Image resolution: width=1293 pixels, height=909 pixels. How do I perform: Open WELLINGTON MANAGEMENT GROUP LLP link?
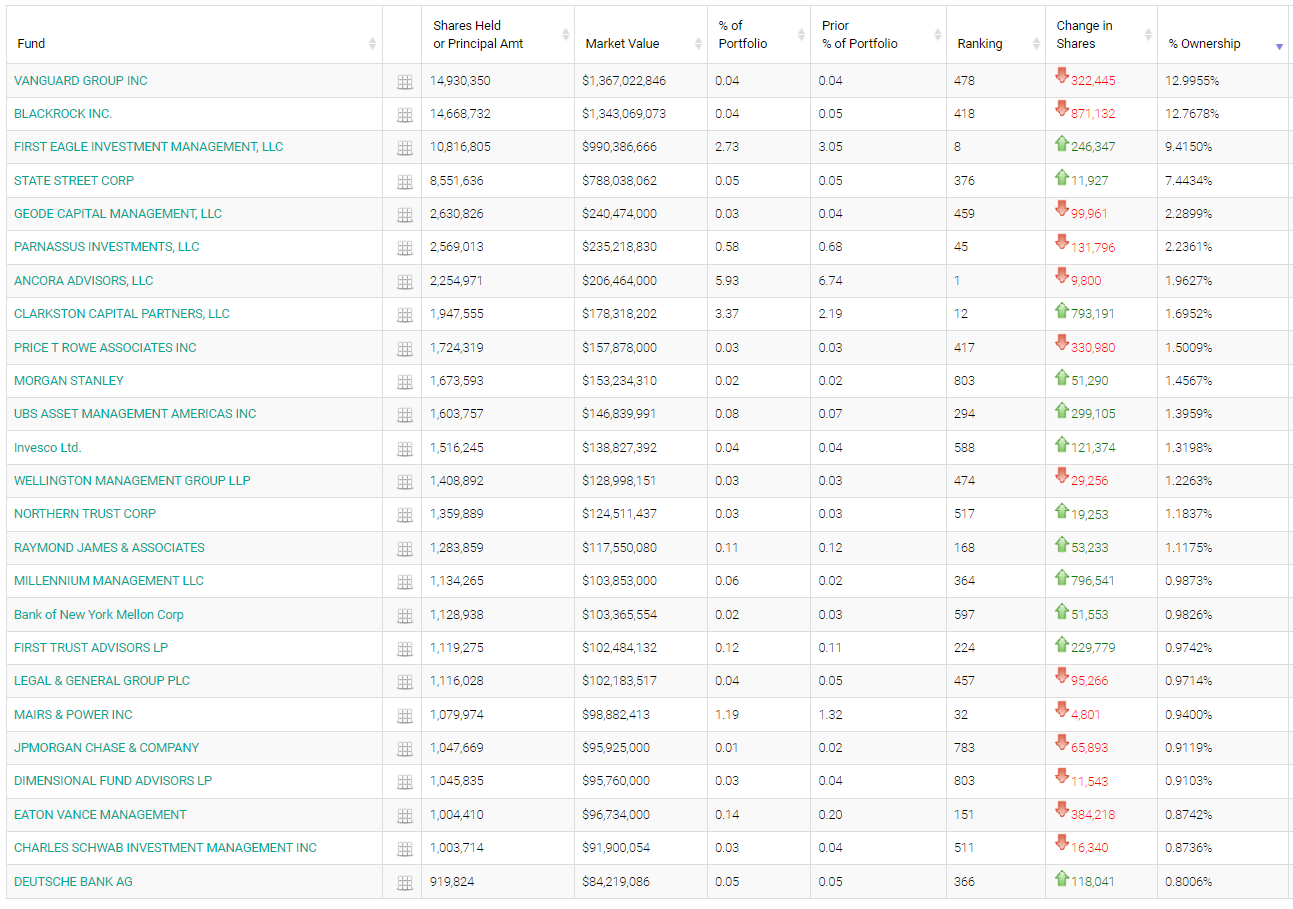(132, 481)
